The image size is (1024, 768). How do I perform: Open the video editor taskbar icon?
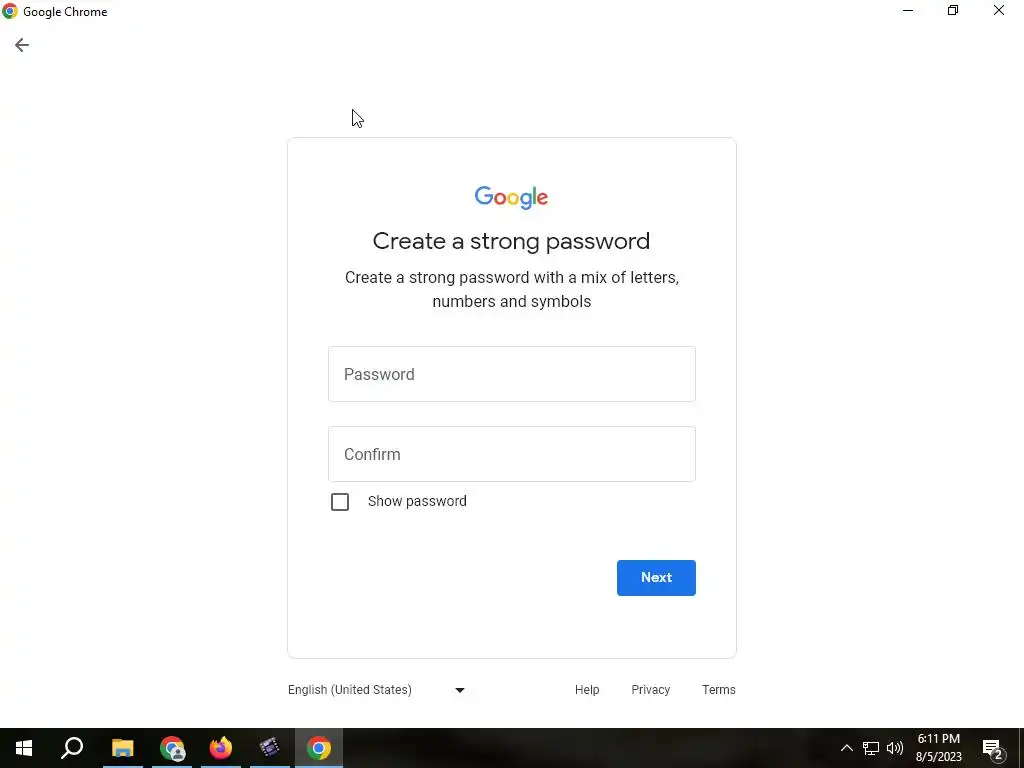[x=269, y=748]
